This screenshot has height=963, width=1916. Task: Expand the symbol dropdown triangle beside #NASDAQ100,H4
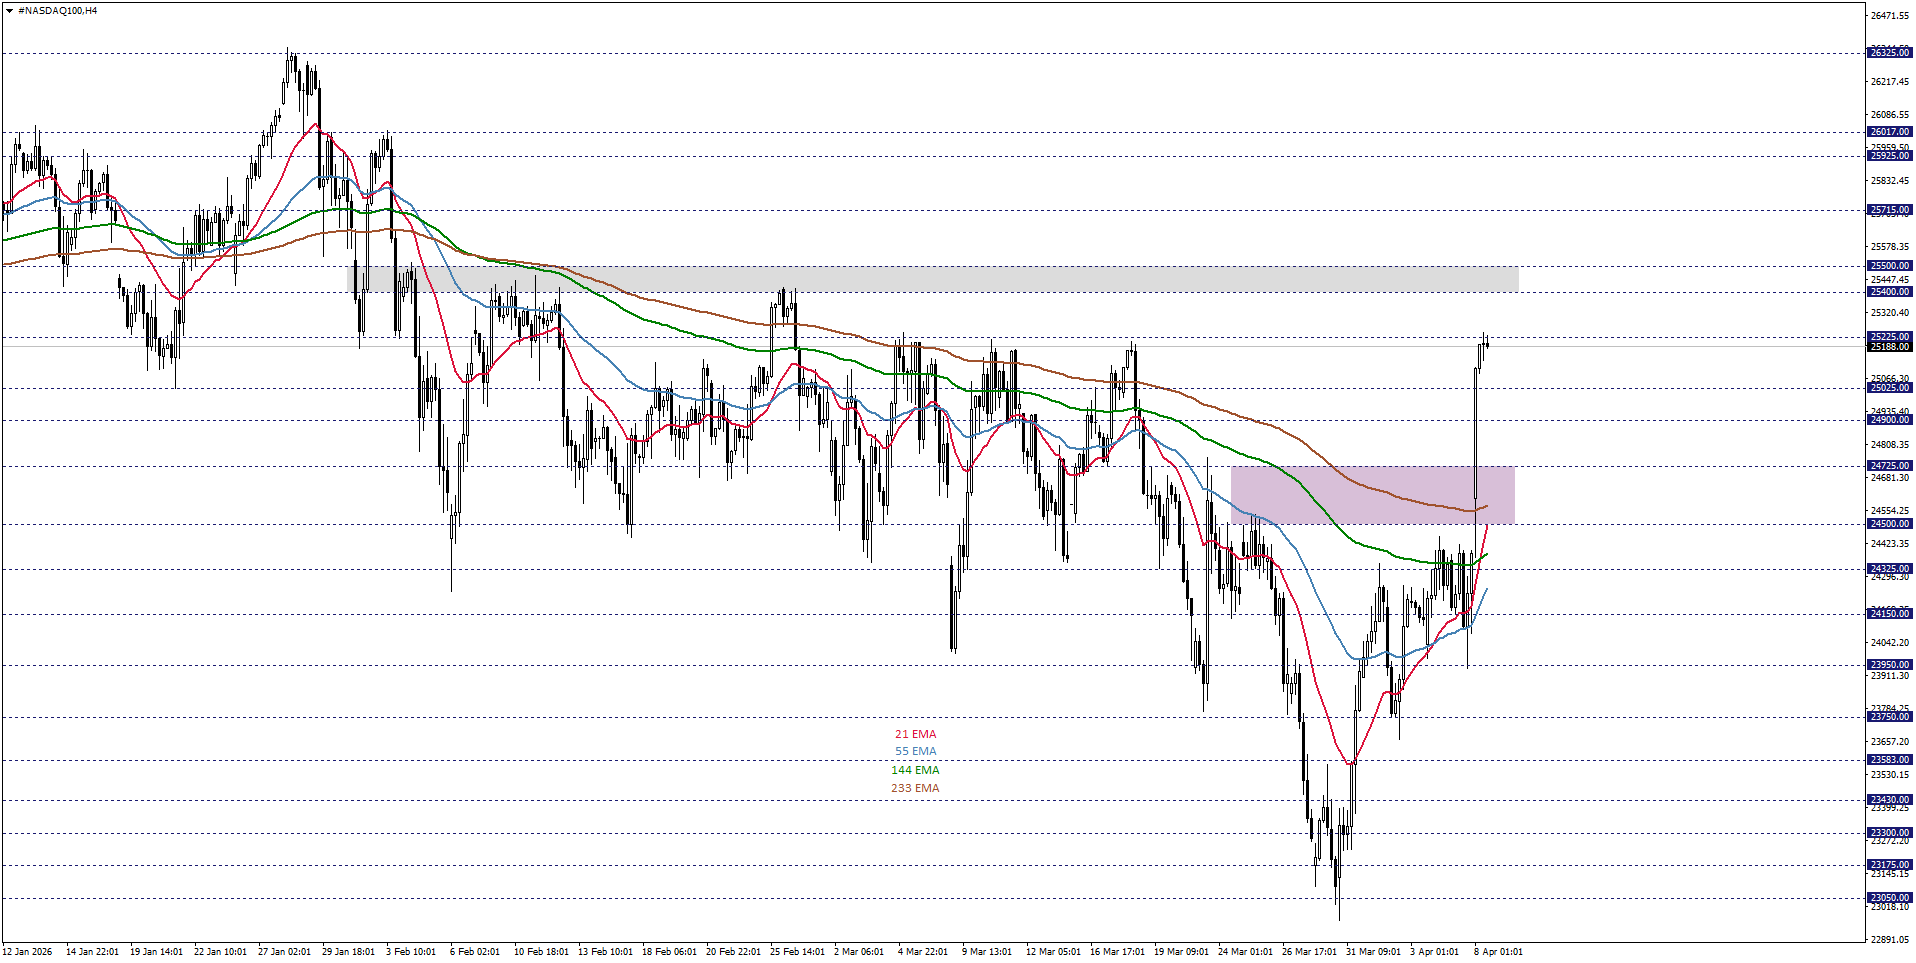[10, 8]
